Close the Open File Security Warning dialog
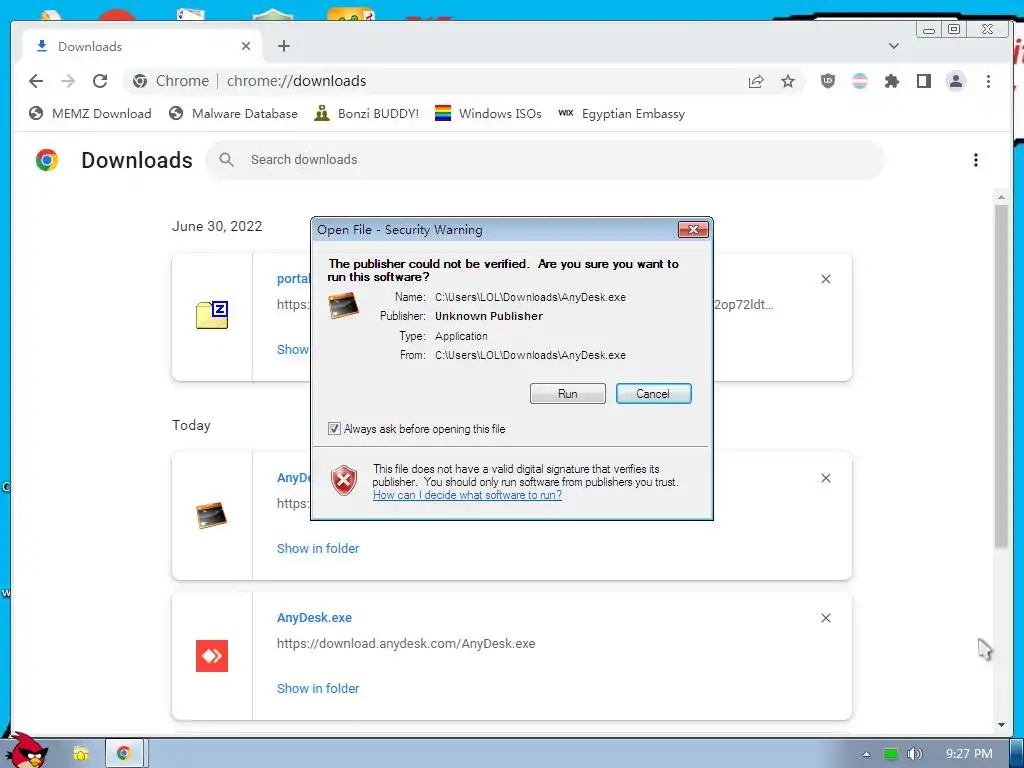Image resolution: width=1024 pixels, height=768 pixels. point(694,229)
